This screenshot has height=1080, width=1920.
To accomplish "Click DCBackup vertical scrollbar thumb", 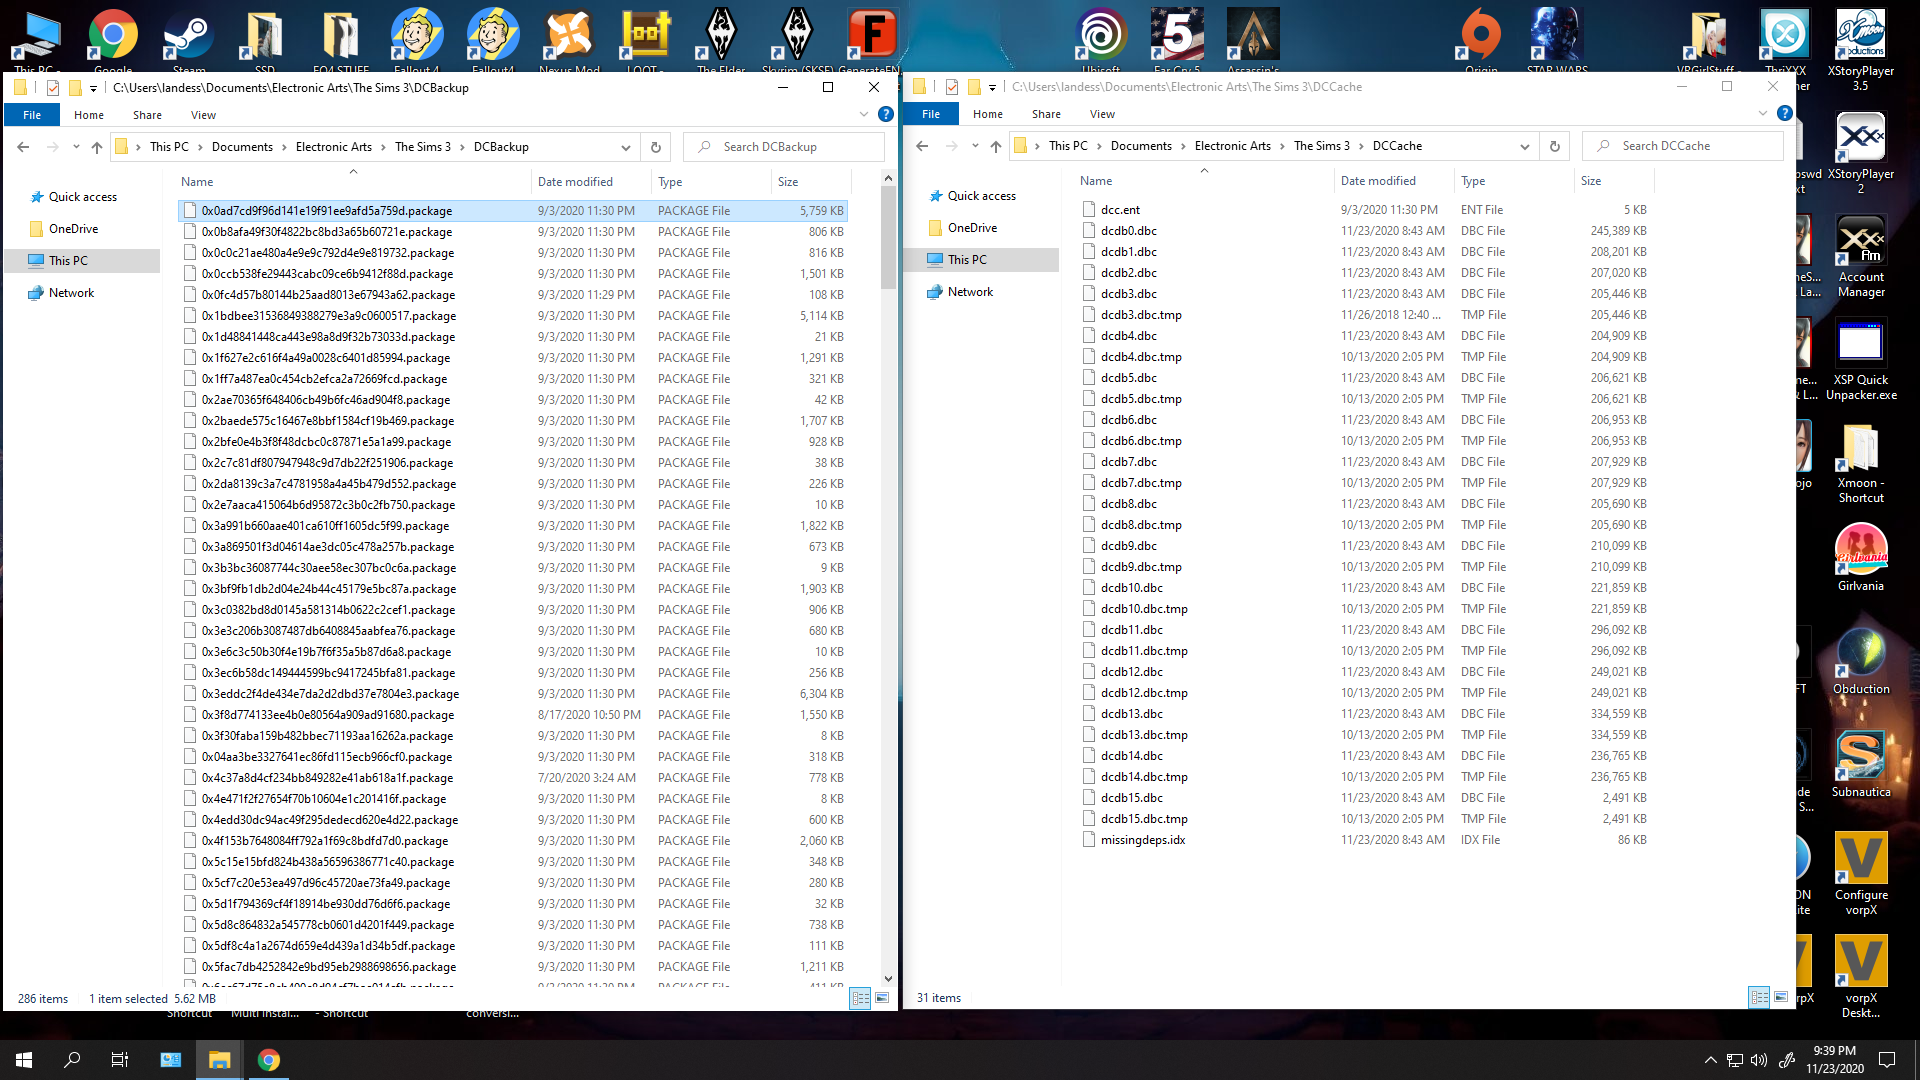I will pos(888,237).
